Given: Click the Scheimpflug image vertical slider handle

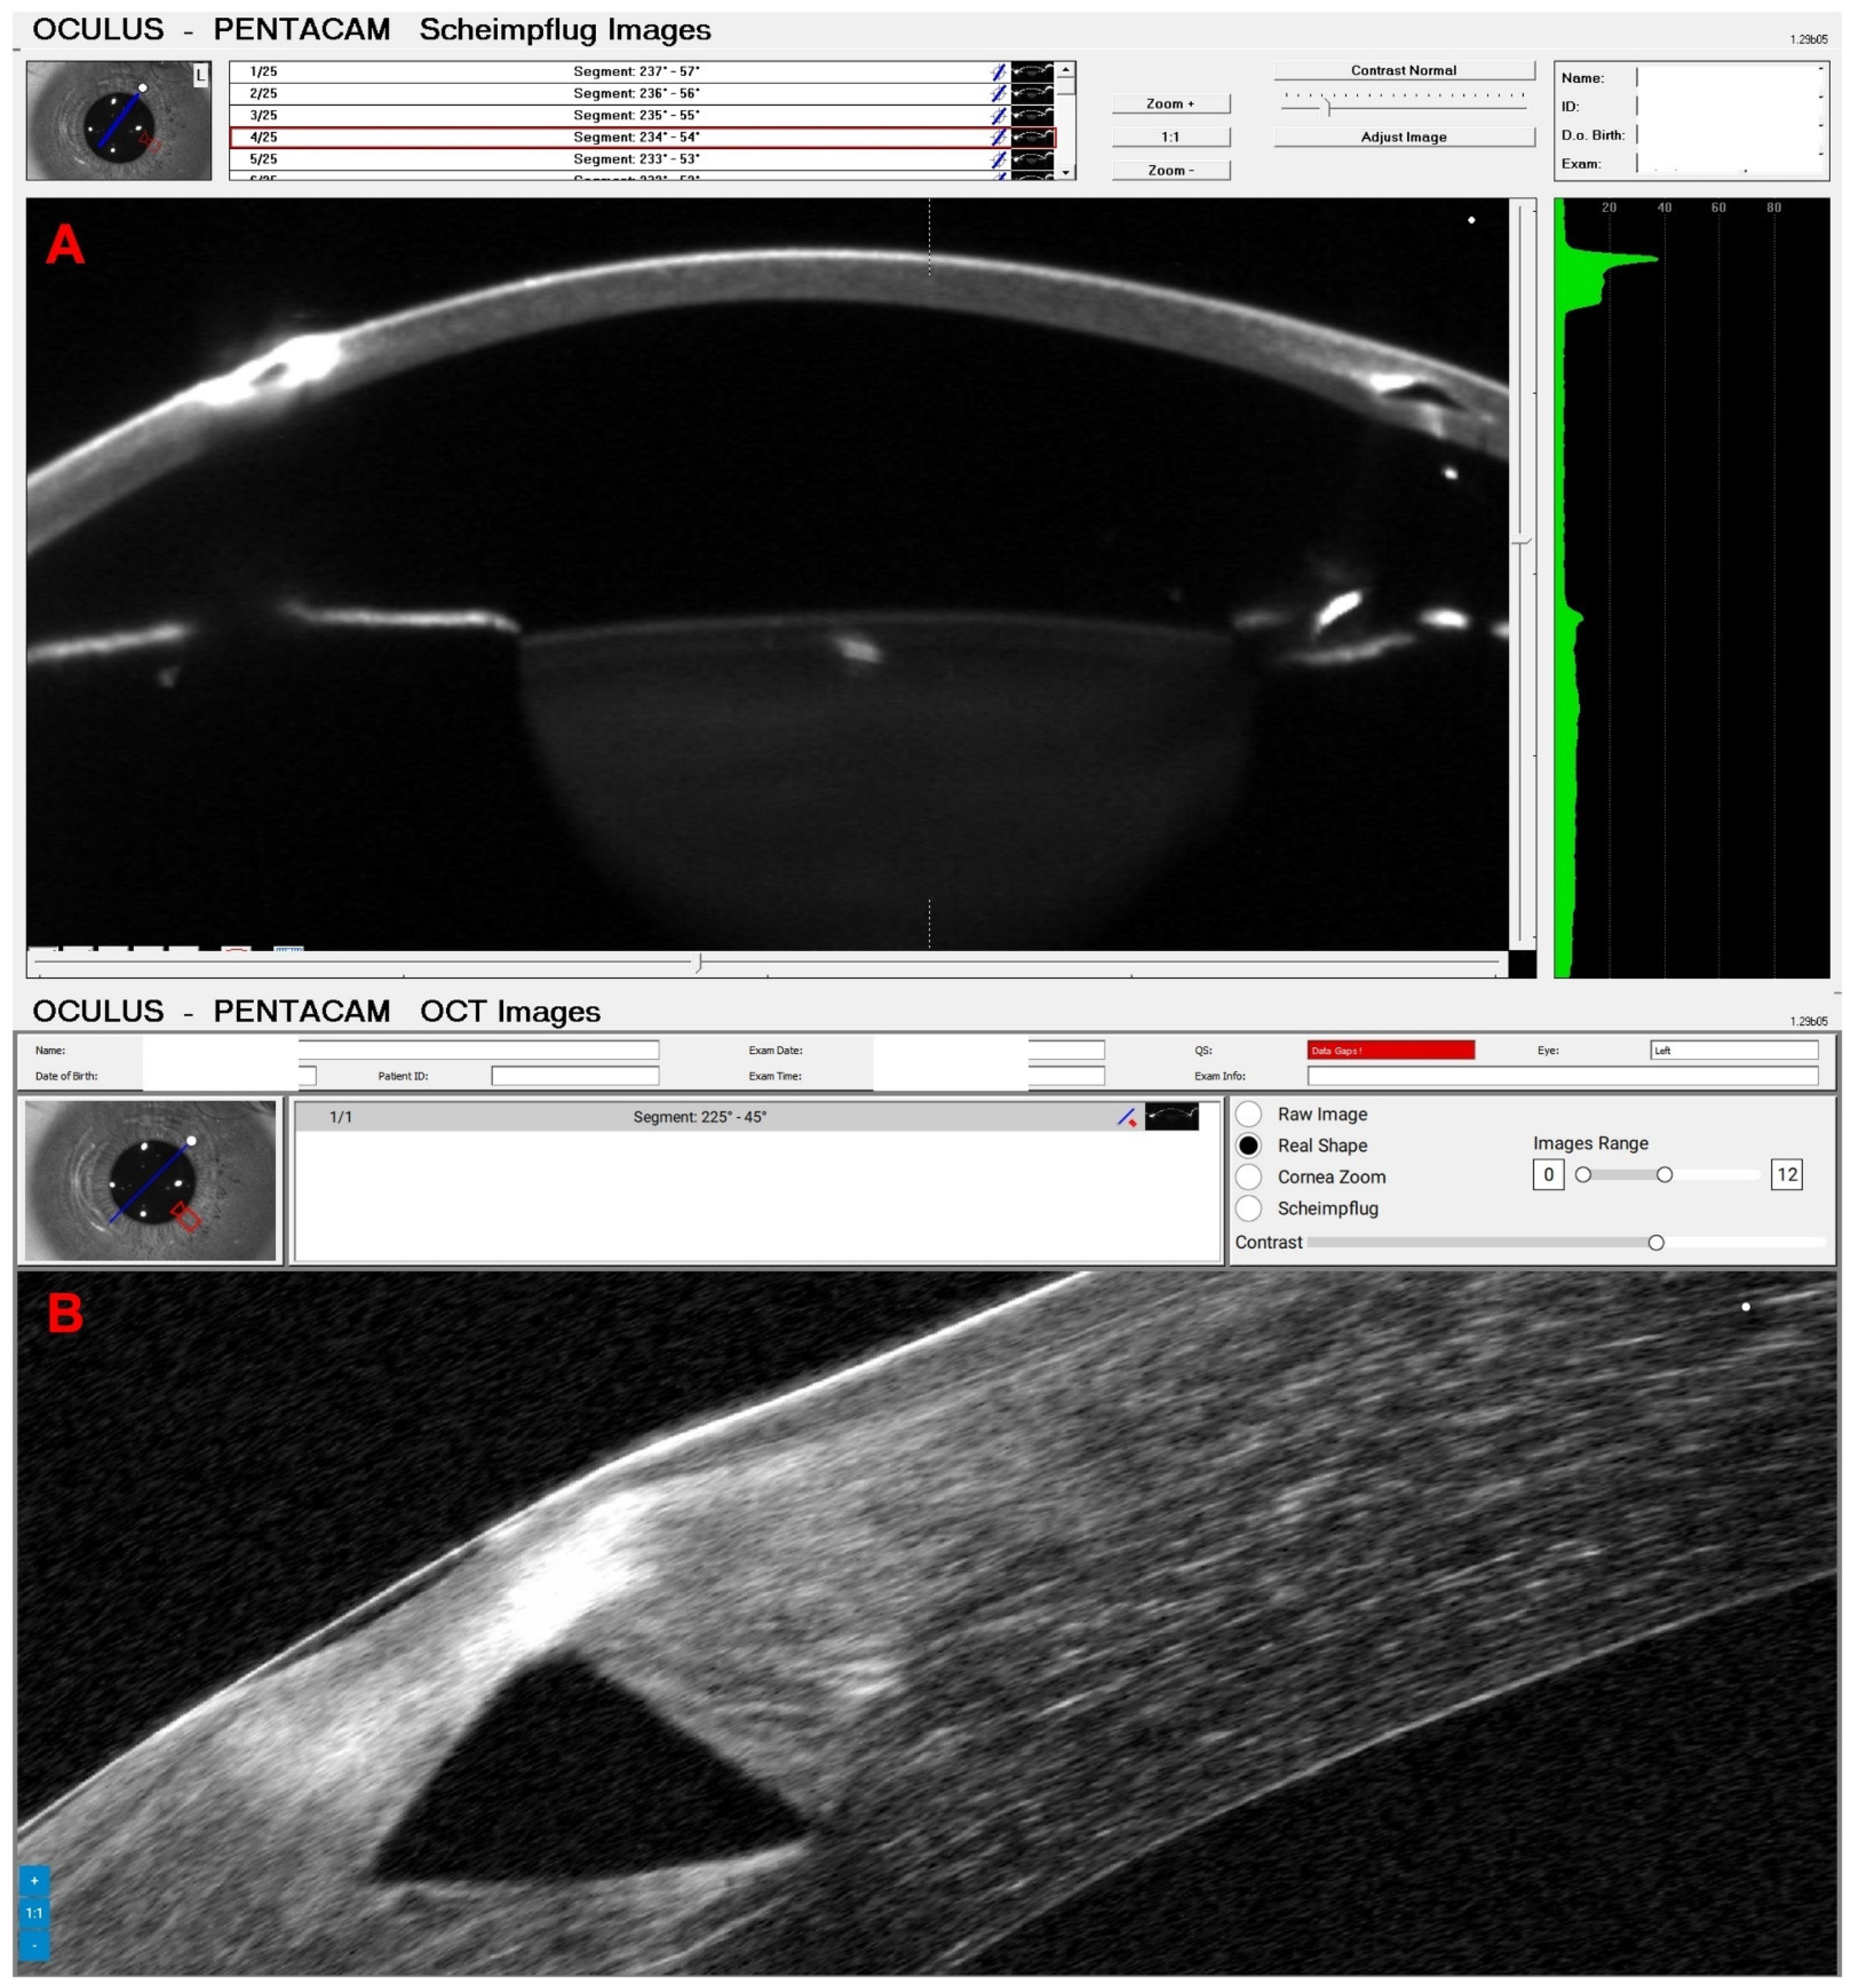Looking at the screenshot, I should (1521, 541).
